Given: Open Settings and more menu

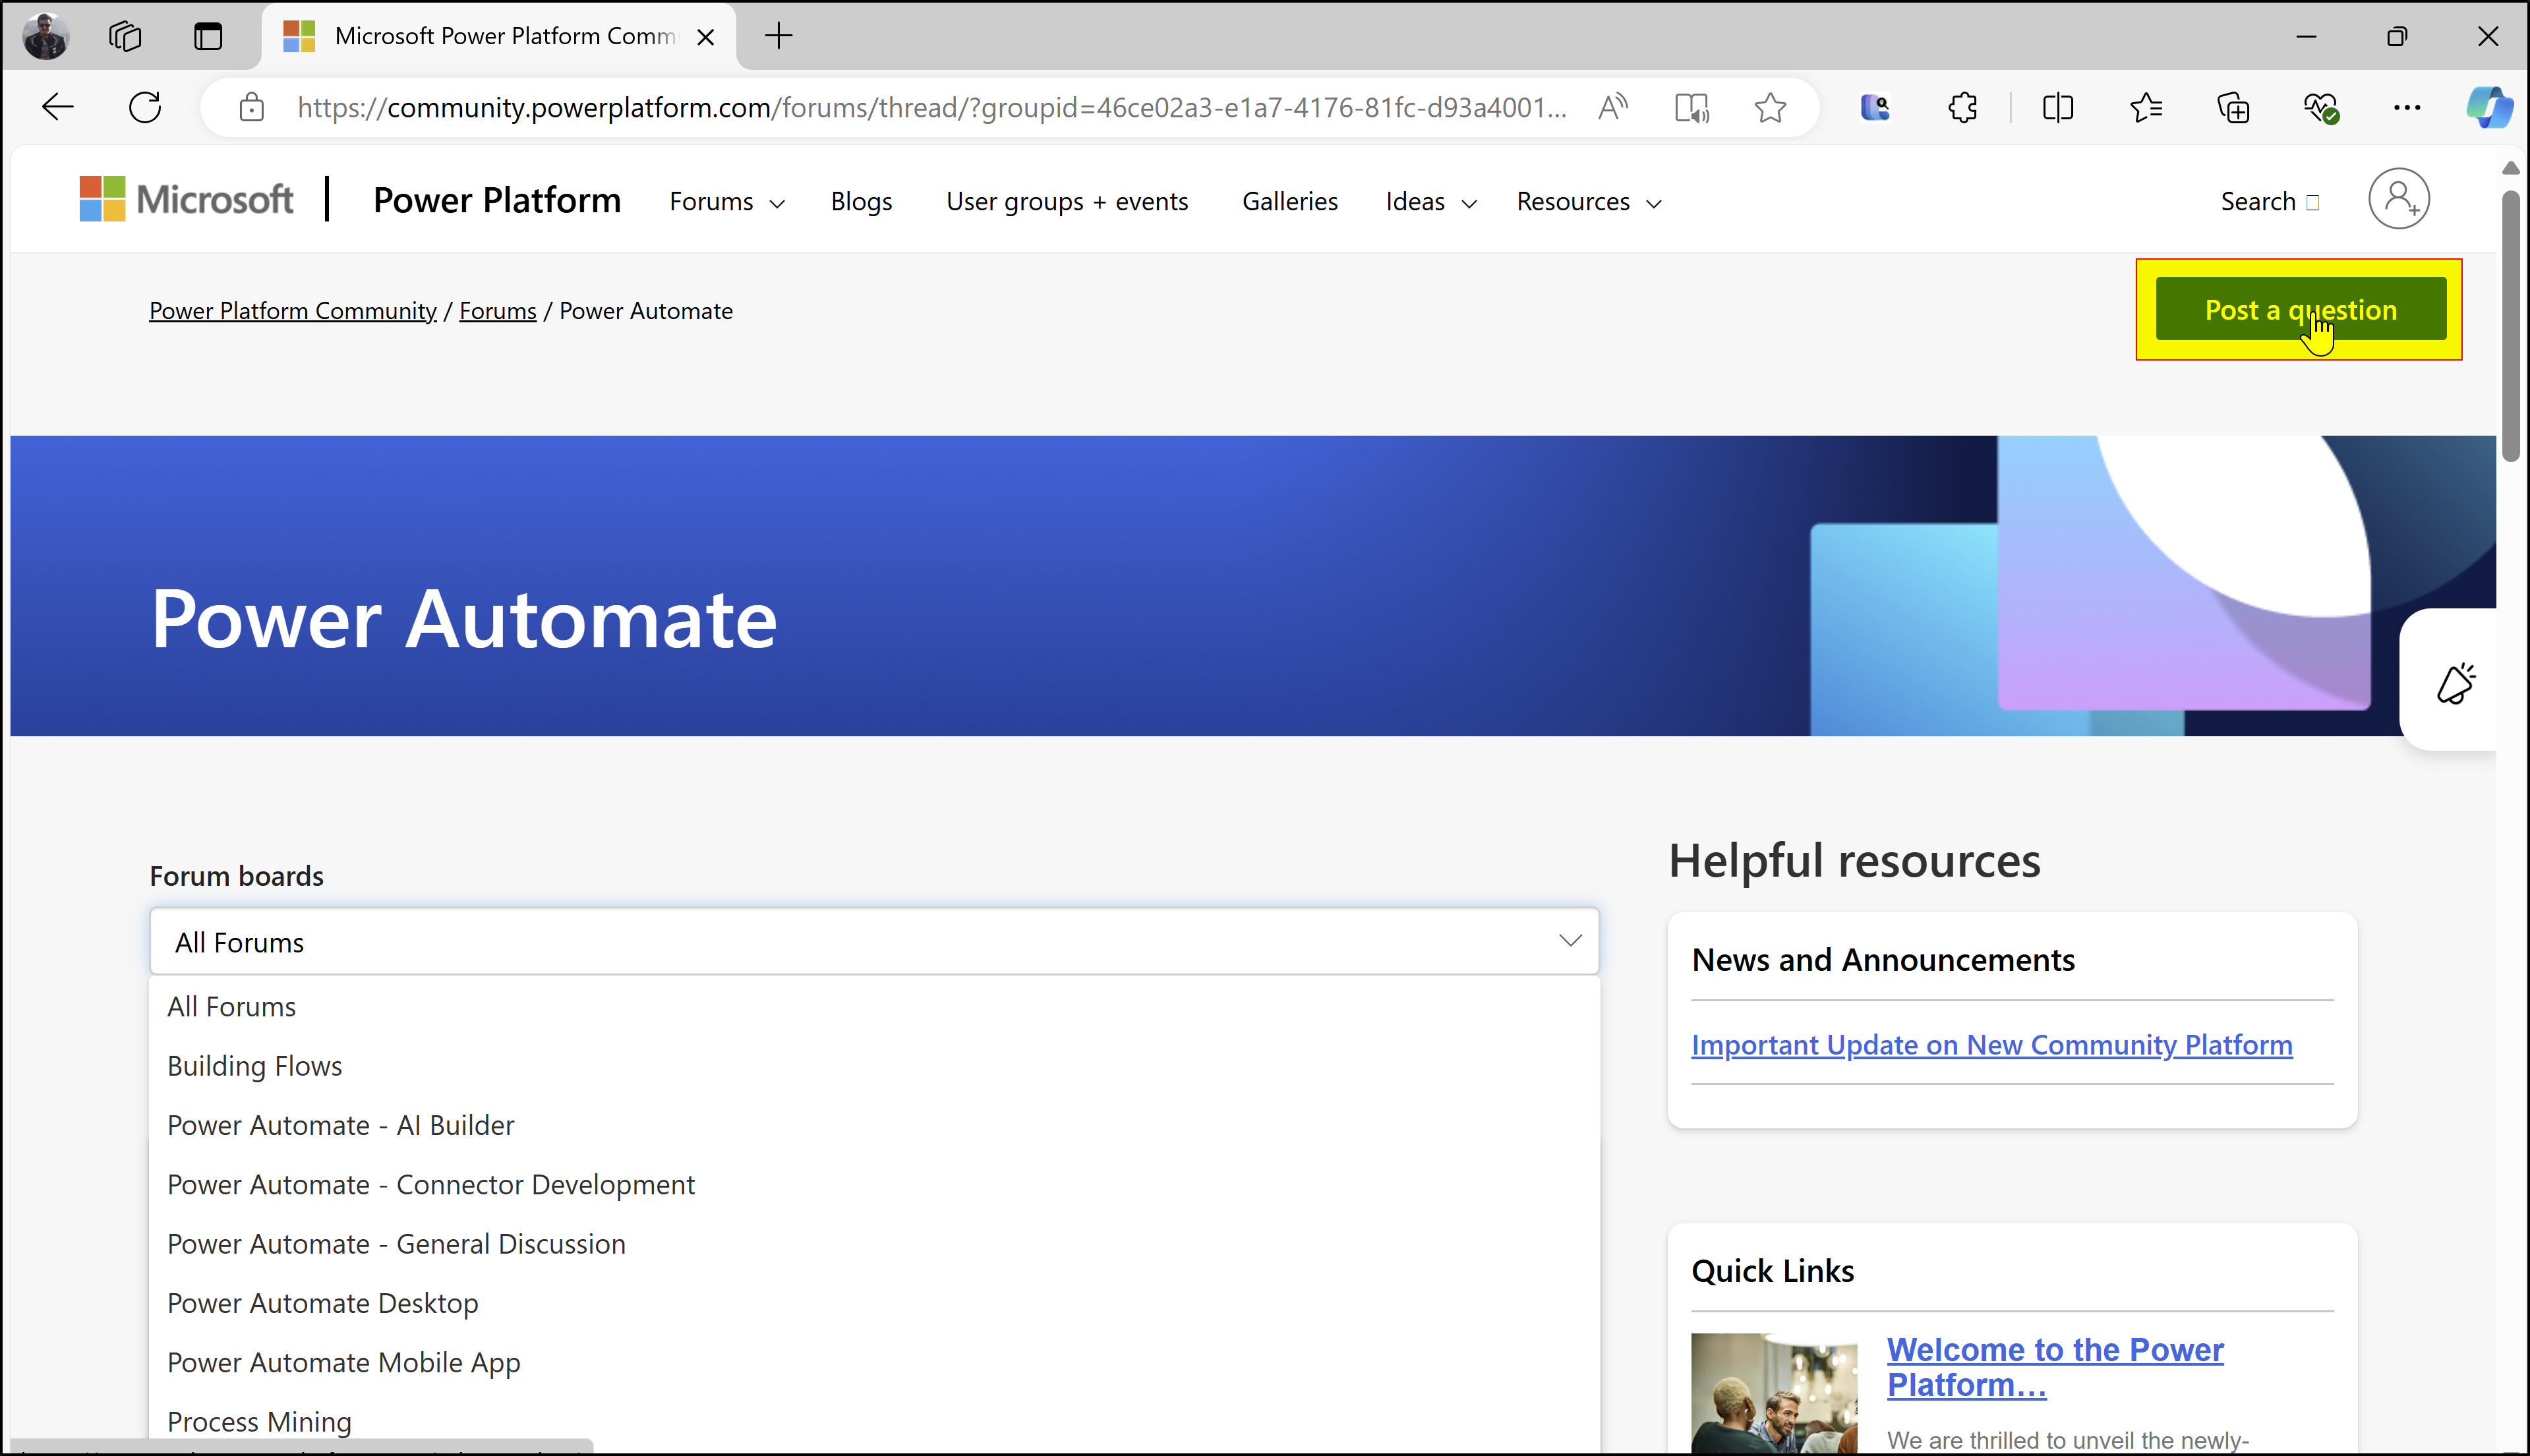Looking at the screenshot, I should pos(2407,107).
